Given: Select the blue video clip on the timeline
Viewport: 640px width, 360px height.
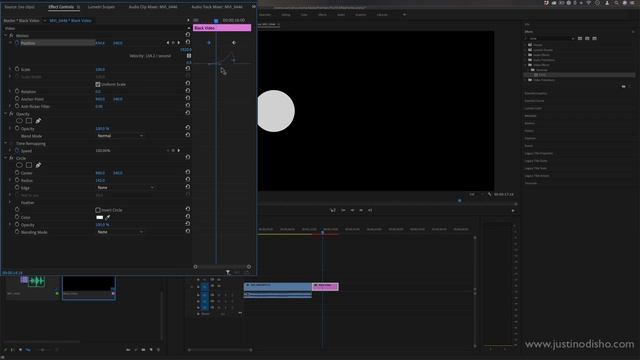Looking at the screenshot, I should (278, 287).
